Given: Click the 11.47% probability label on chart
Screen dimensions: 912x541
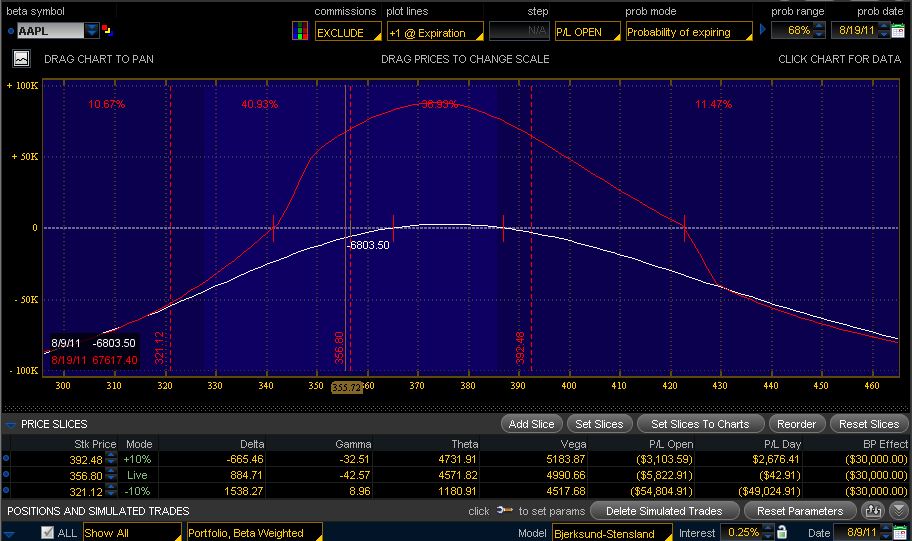Looking at the screenshot, I should [714, 104].
